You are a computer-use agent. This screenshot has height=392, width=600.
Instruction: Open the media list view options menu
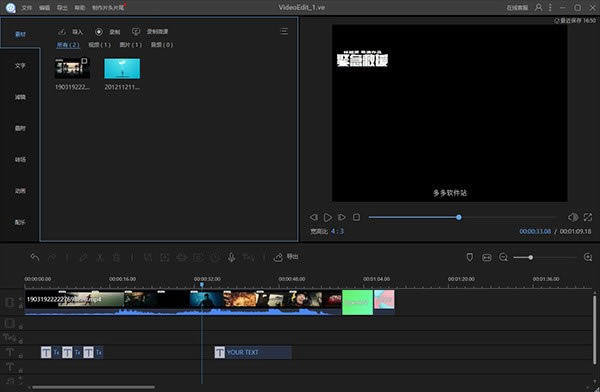pyautogui.click(x=284, y=31)
